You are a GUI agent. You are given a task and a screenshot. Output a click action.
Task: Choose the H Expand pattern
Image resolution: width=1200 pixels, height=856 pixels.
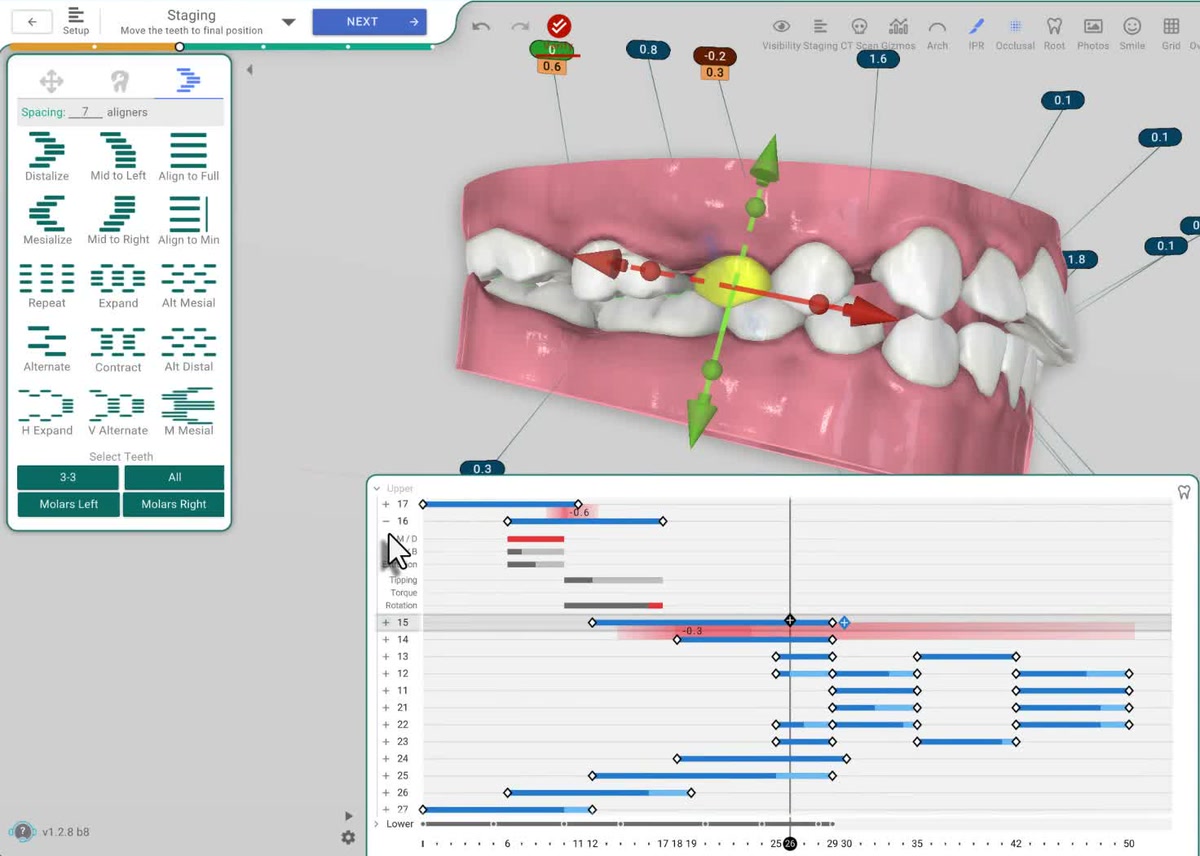(47, 414)
